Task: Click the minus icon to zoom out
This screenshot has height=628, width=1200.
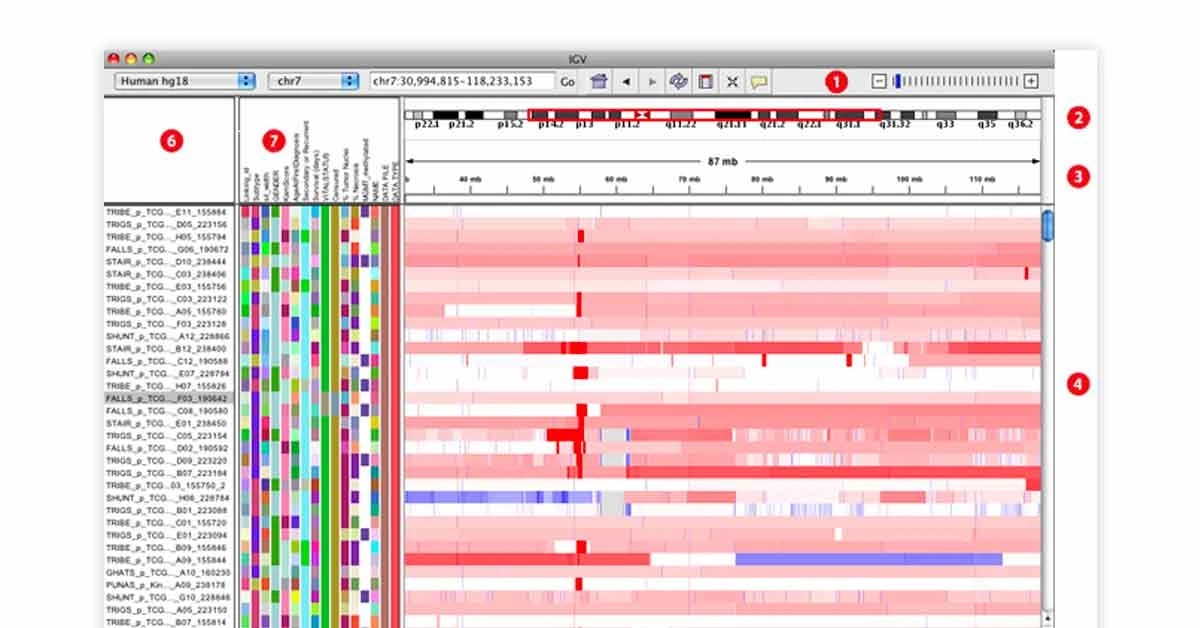Action: pos(879,82)
